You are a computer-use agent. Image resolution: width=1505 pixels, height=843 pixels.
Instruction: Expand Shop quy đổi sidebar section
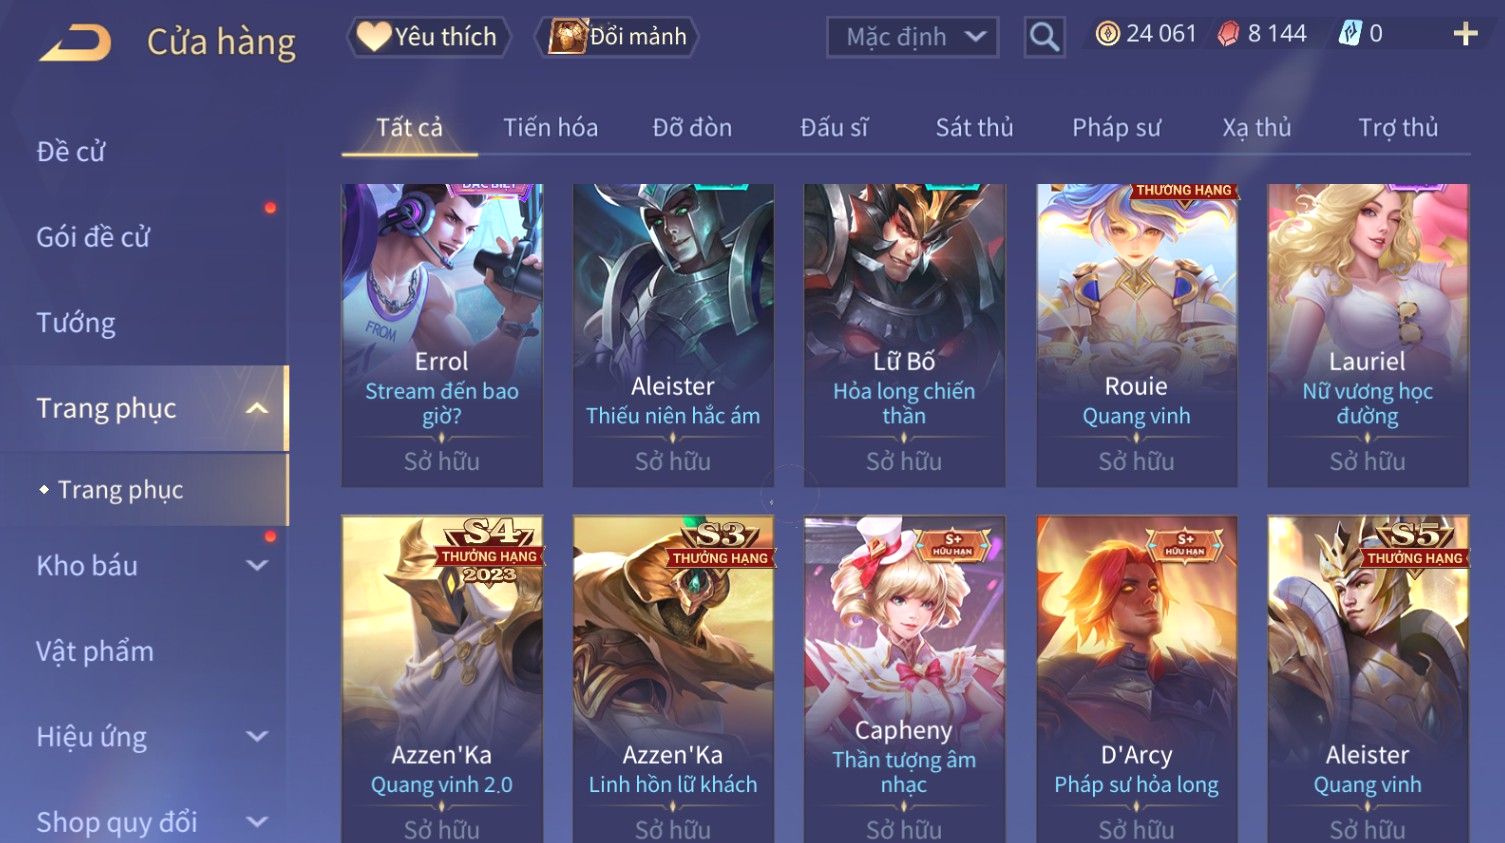point(257,822)
